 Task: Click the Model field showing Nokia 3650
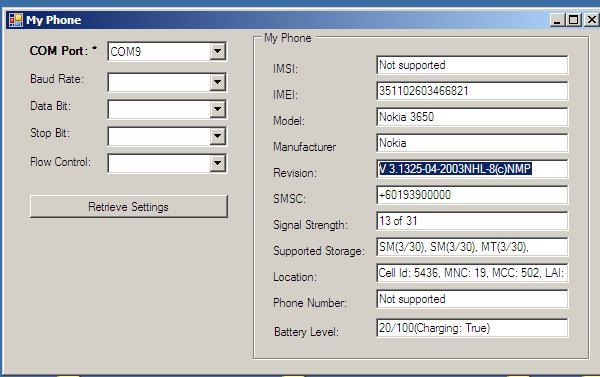point(472,117)
